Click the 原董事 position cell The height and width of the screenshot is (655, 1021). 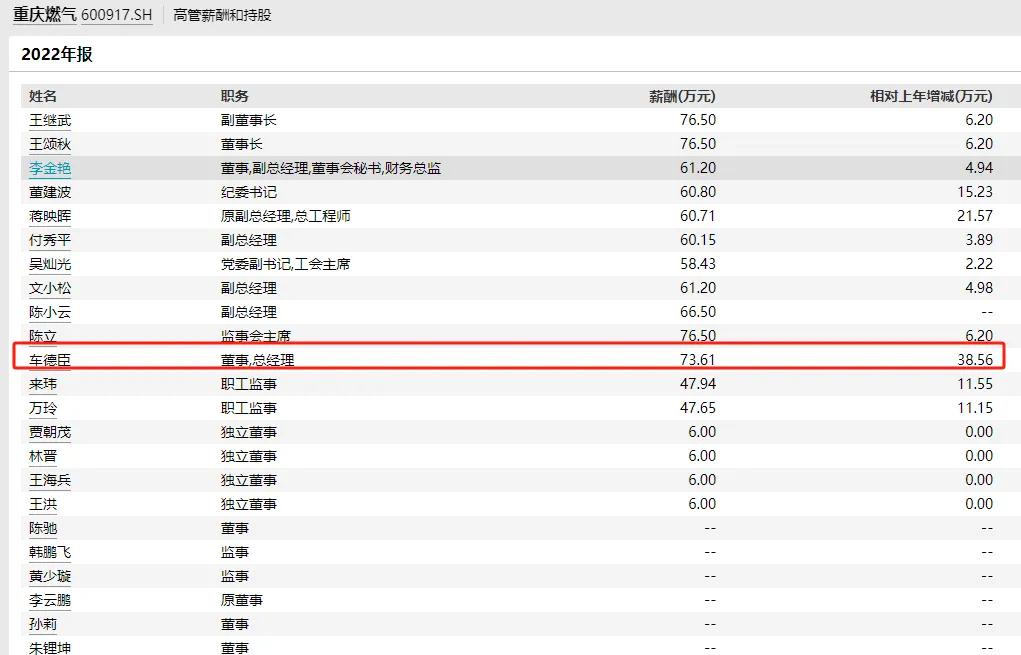pyautogui.click(x=242, y=600)
